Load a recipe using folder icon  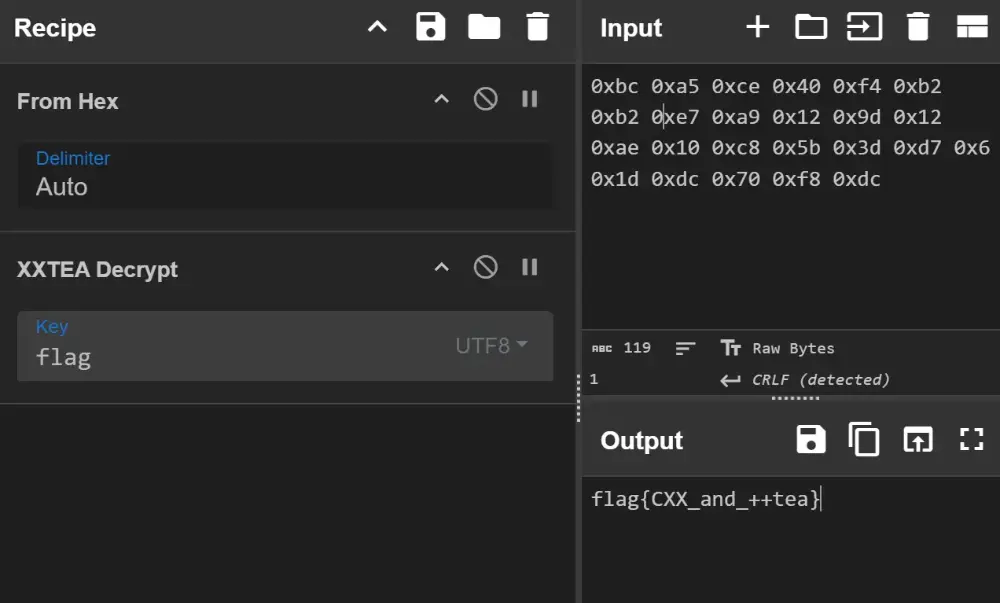tap(484, 27)
